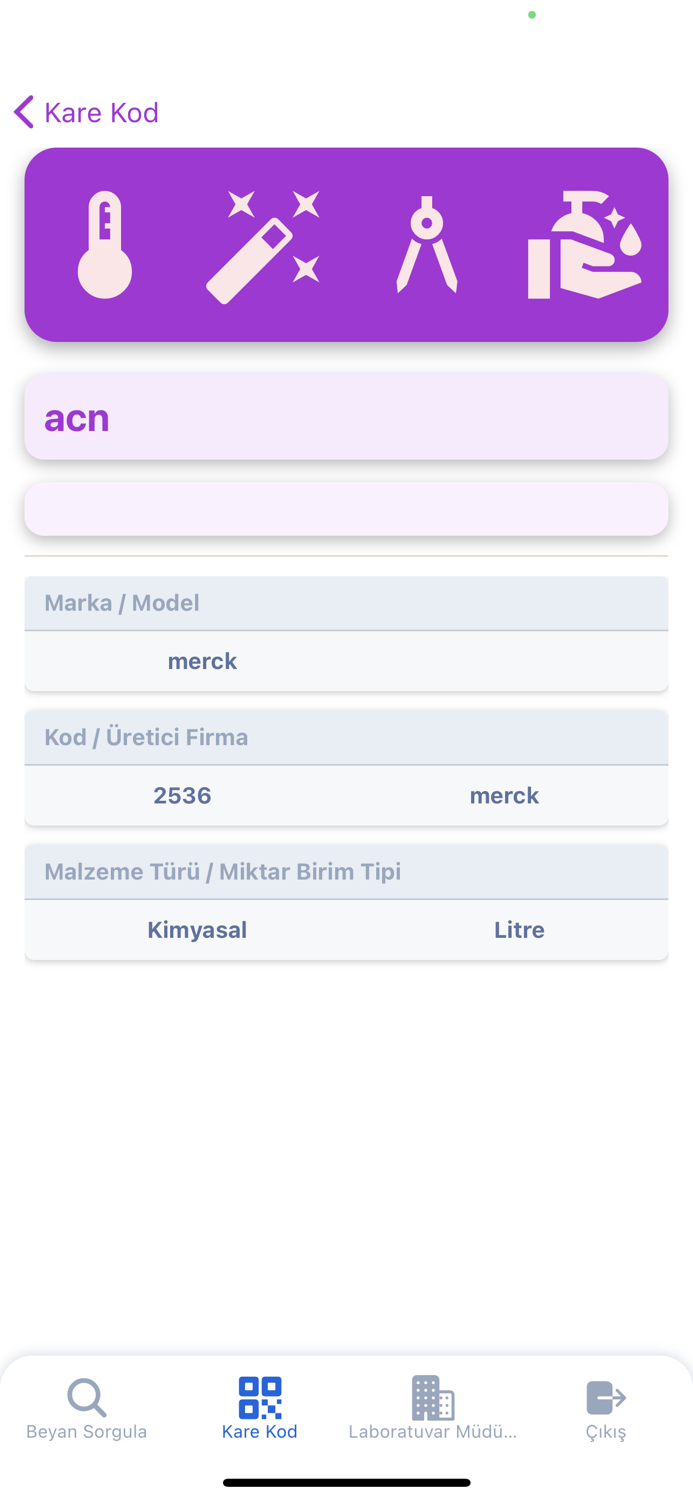Tap the Marka / Model header
This screenshot has width=693, height=1500.
(x=122, y=603)
